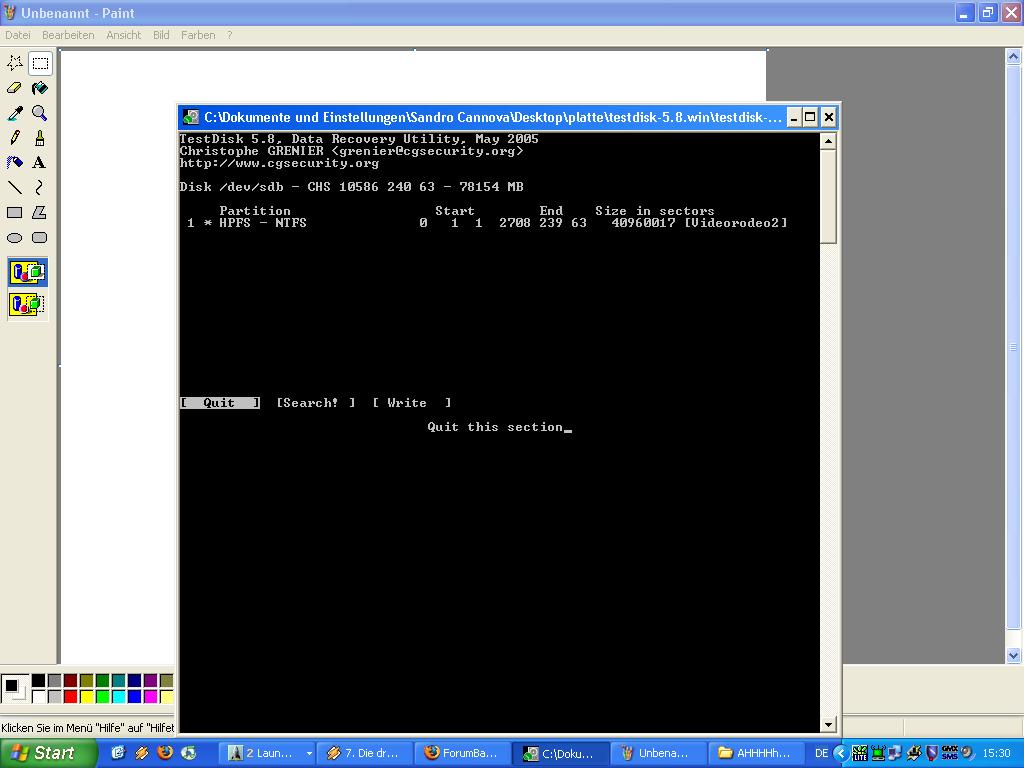Viewport: 1024px width, 768px height.
Task: Expand hidden system tray icons arrow
Action: click(840, 754)
